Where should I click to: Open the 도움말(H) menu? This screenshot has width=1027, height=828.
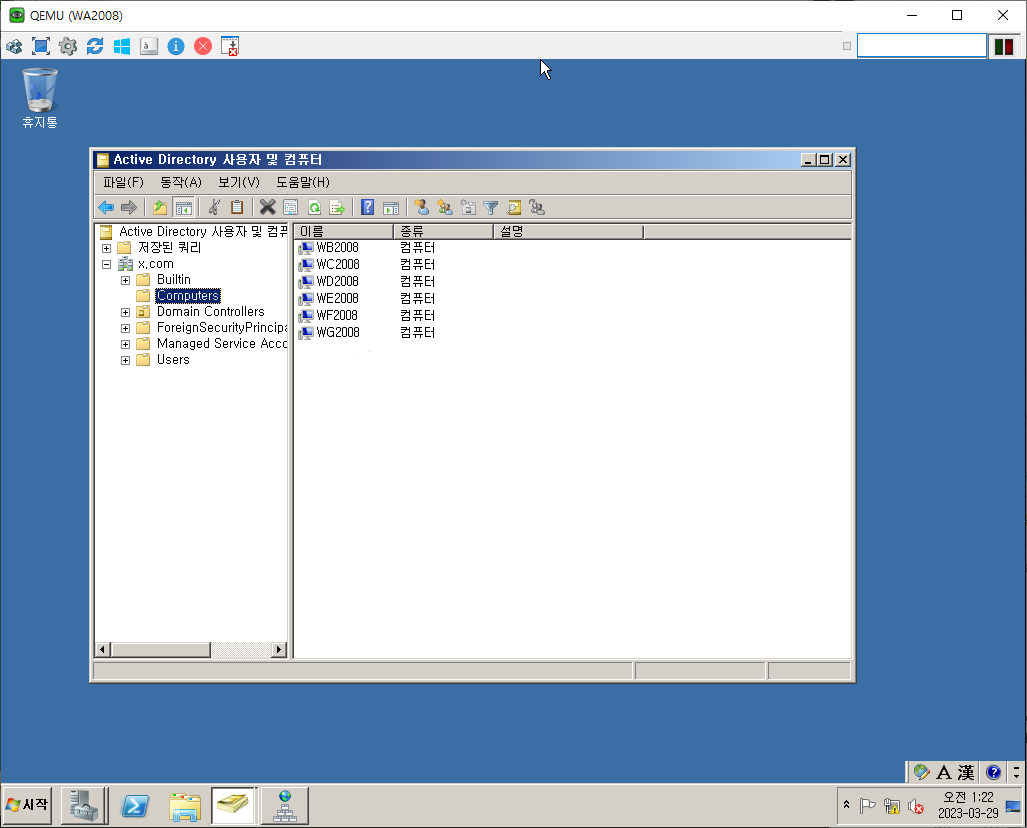tap(303, 182)
